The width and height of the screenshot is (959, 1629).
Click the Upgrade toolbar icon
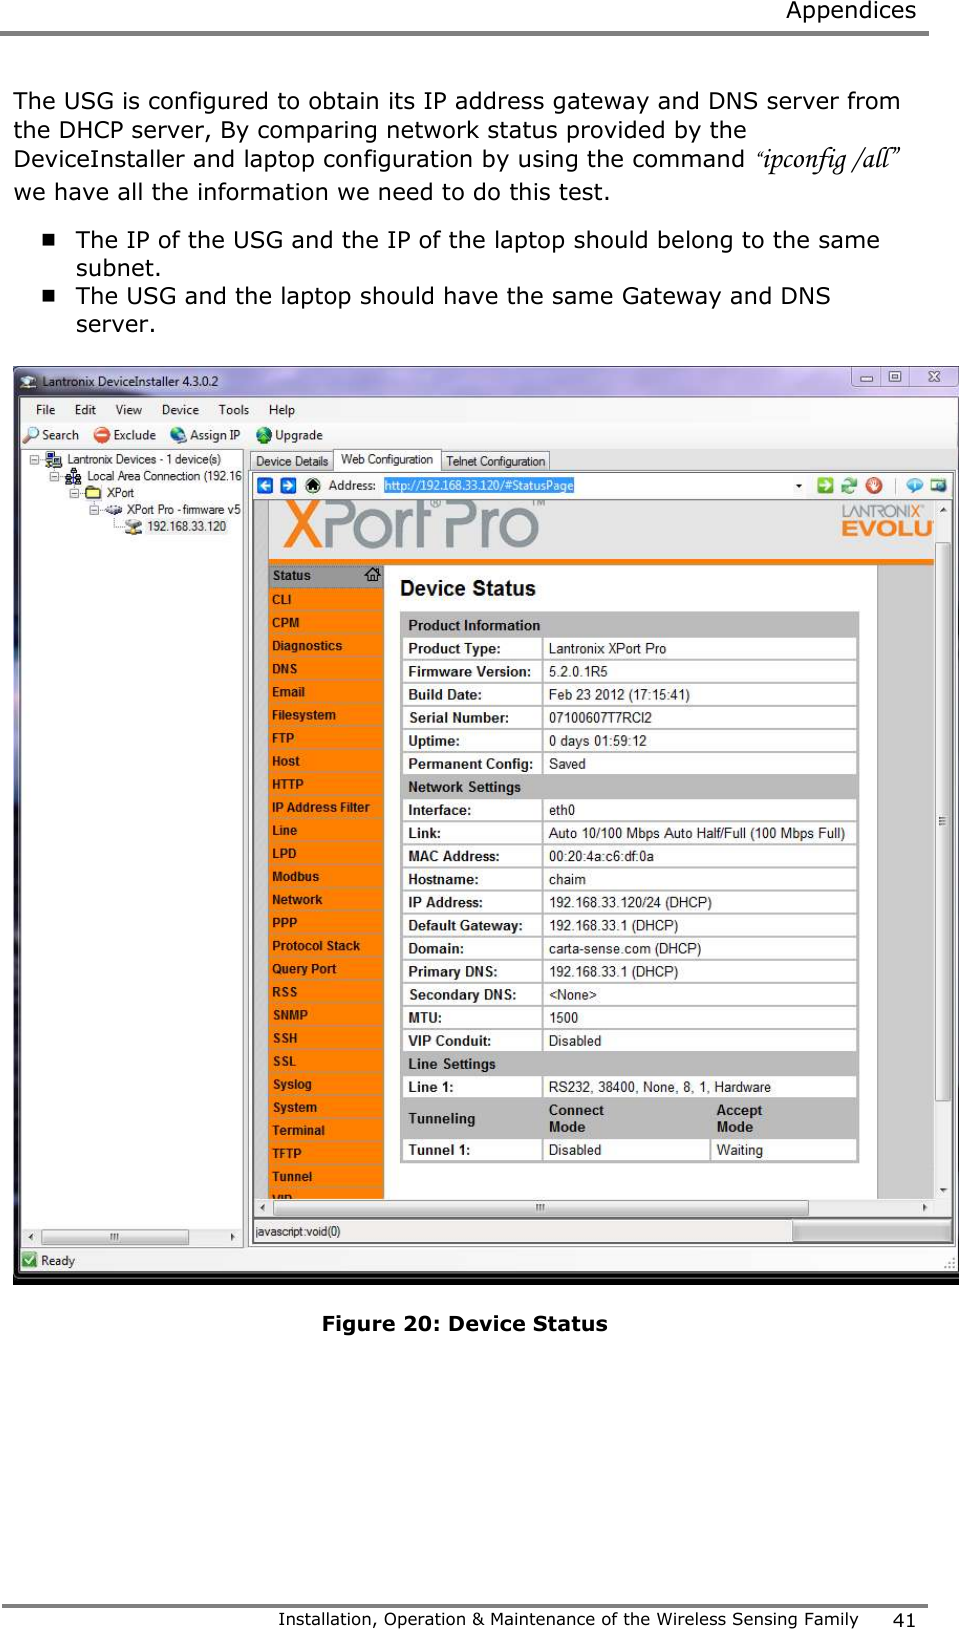coord(264,435)
